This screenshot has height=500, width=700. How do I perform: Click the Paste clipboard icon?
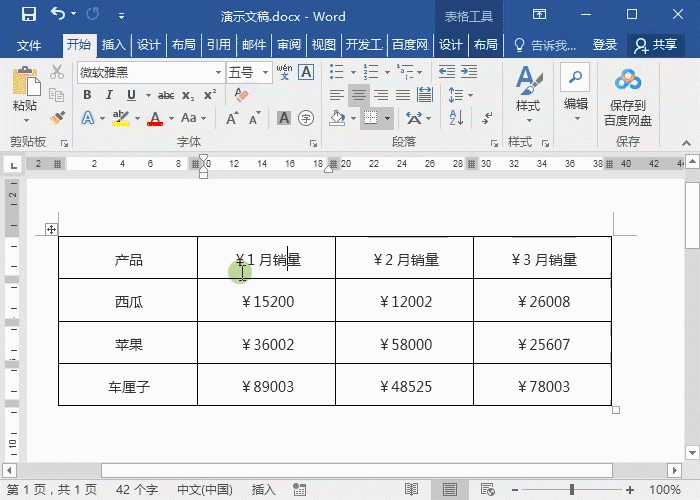tap(26, 81)
